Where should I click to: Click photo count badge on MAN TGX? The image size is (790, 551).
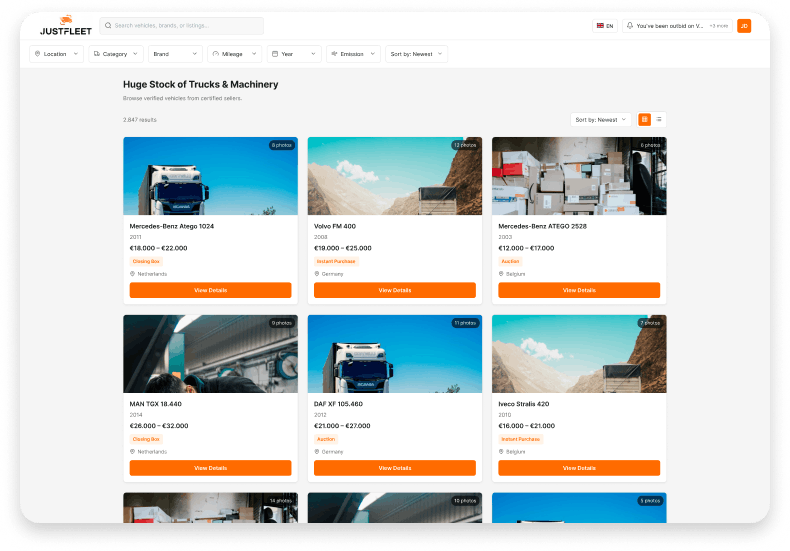[282, 323]
